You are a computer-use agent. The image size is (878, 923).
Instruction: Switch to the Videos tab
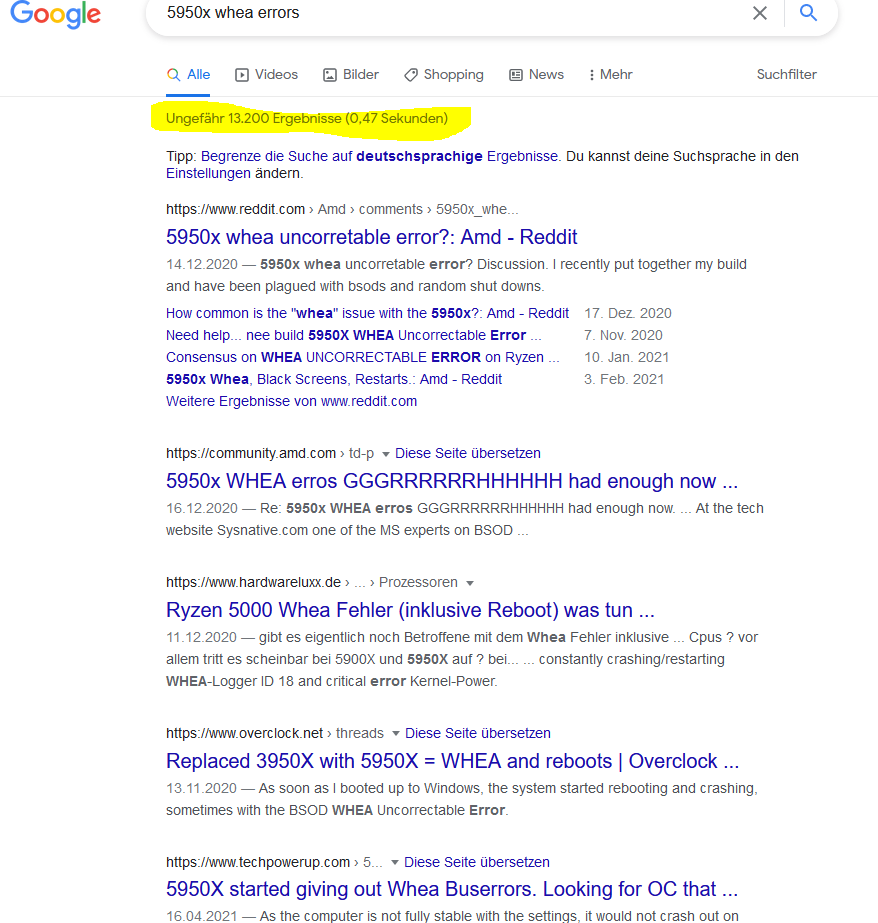click(267, 75)
